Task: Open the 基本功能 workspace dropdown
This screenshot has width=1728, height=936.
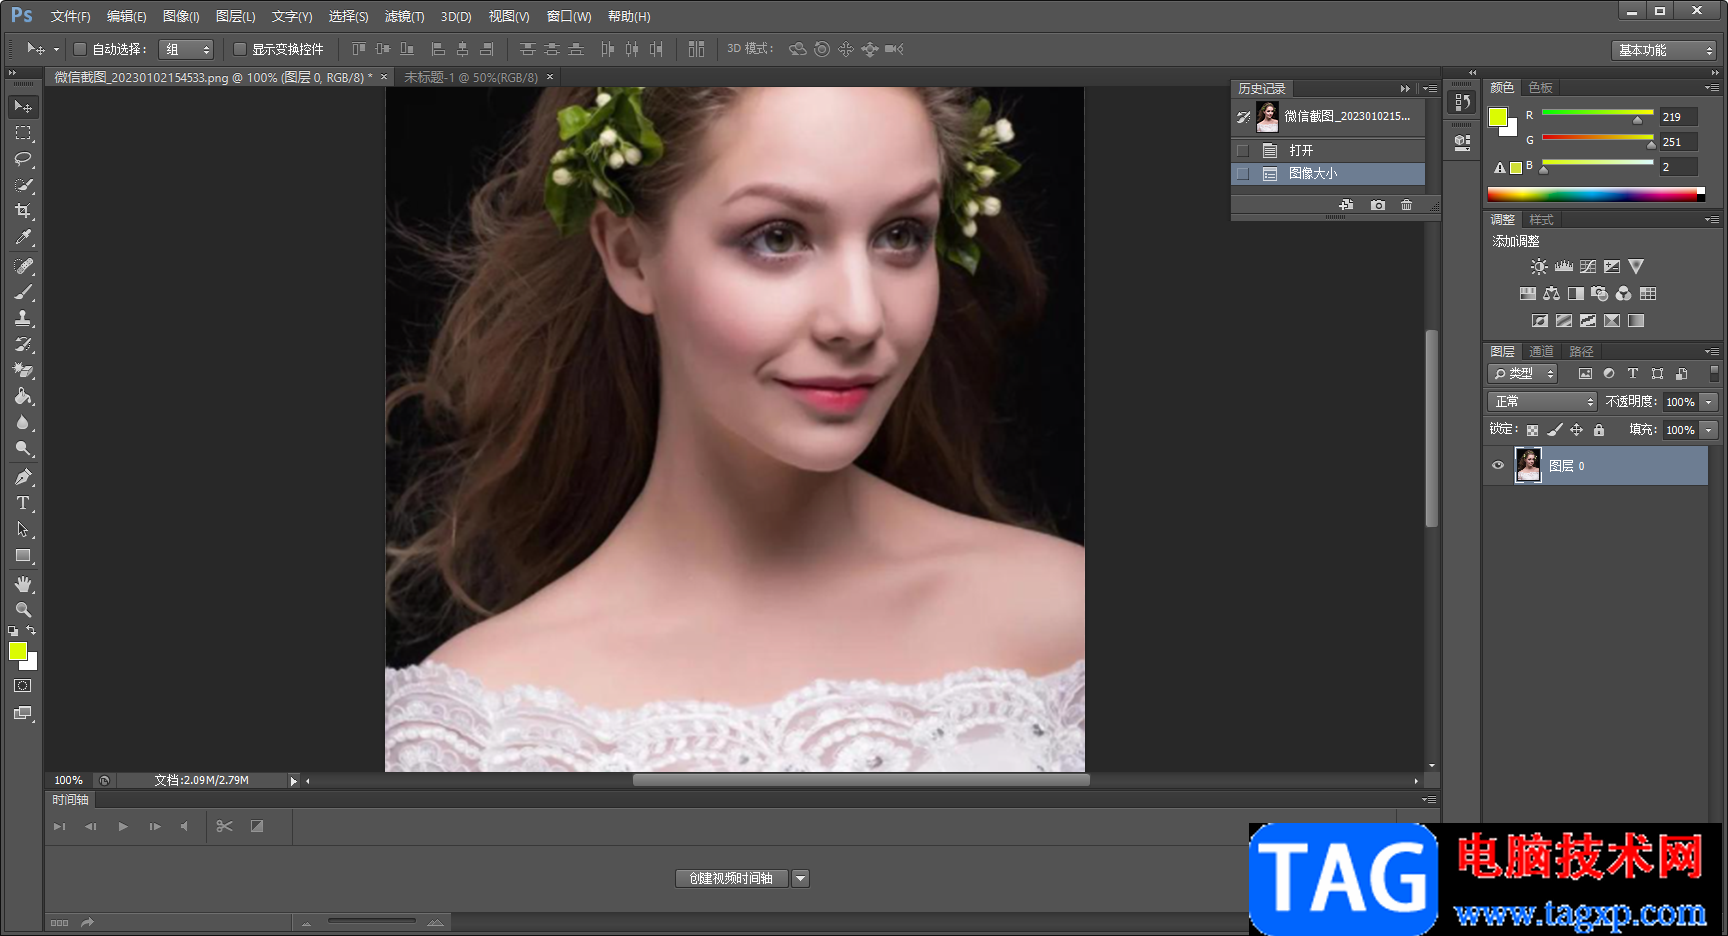Action: coord(1664,50)
